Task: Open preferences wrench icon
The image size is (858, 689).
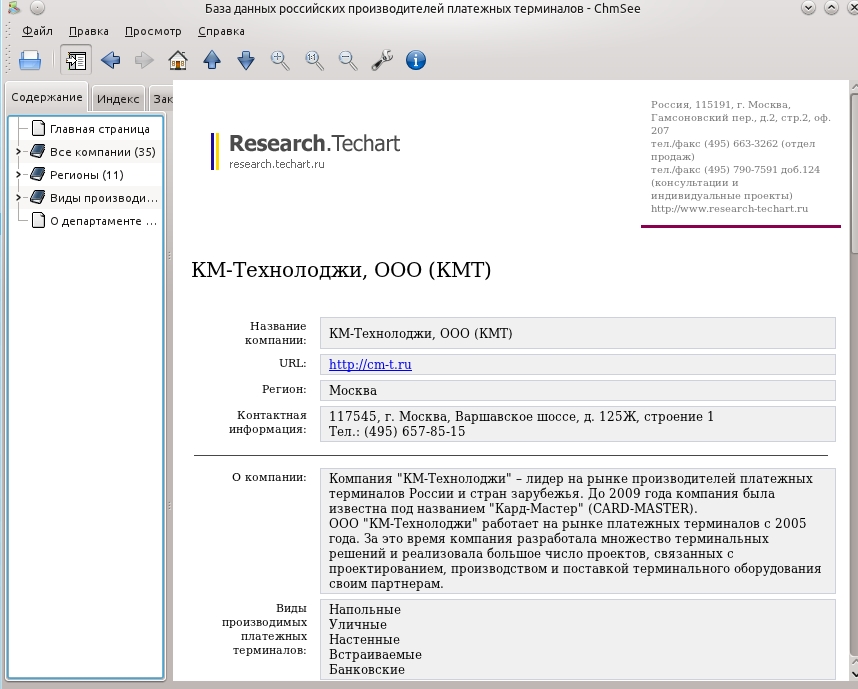Action: [x=382, y=60]
